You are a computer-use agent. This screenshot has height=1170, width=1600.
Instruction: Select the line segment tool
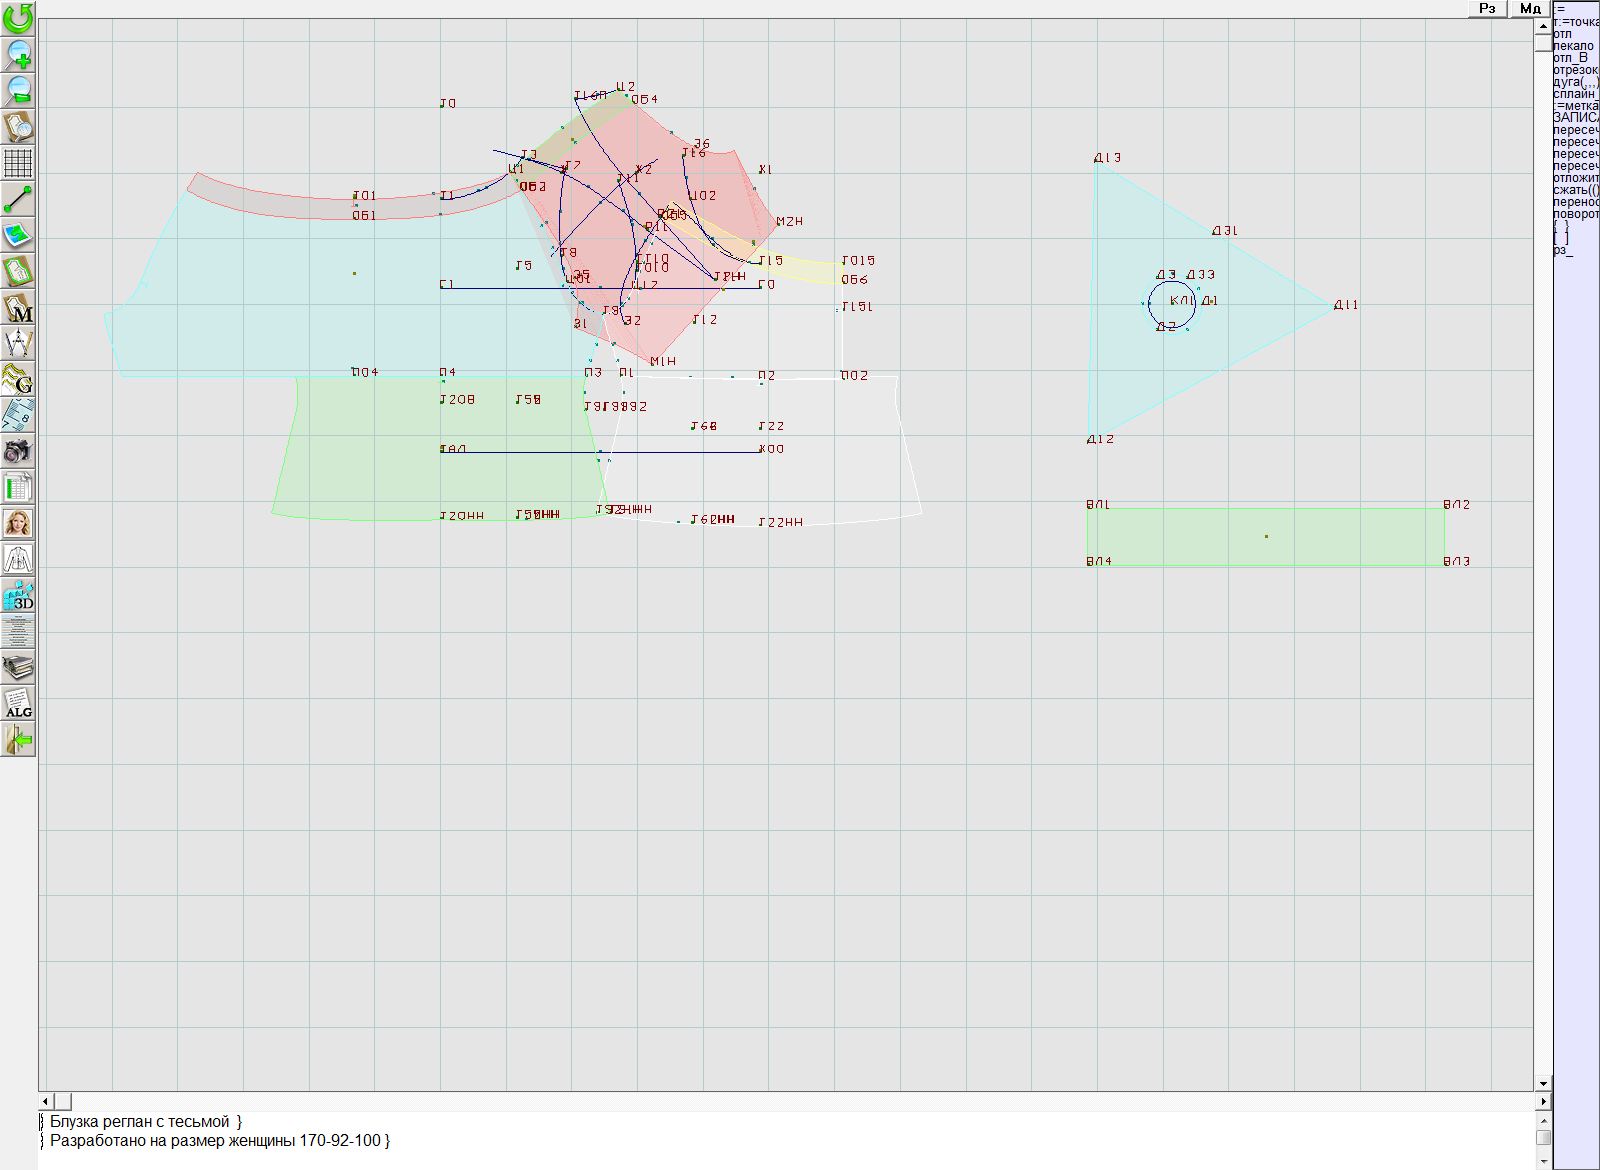click(18, 199)
